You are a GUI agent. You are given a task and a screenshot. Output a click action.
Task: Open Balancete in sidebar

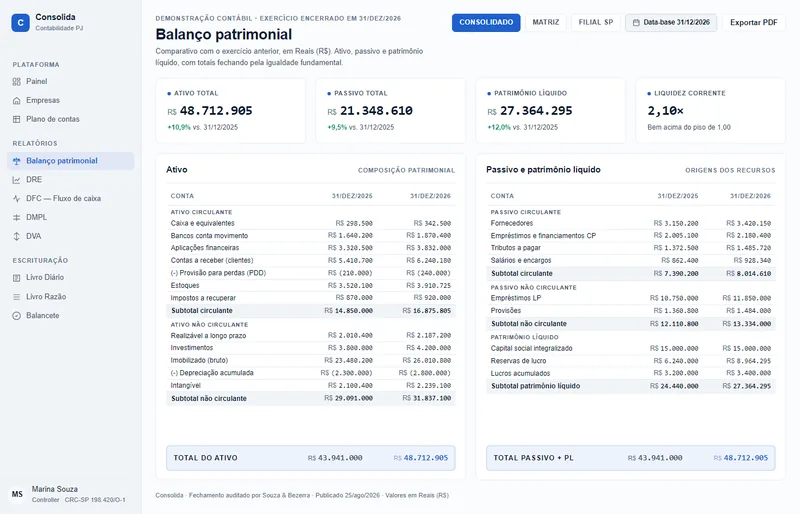(x=70, y=316)
